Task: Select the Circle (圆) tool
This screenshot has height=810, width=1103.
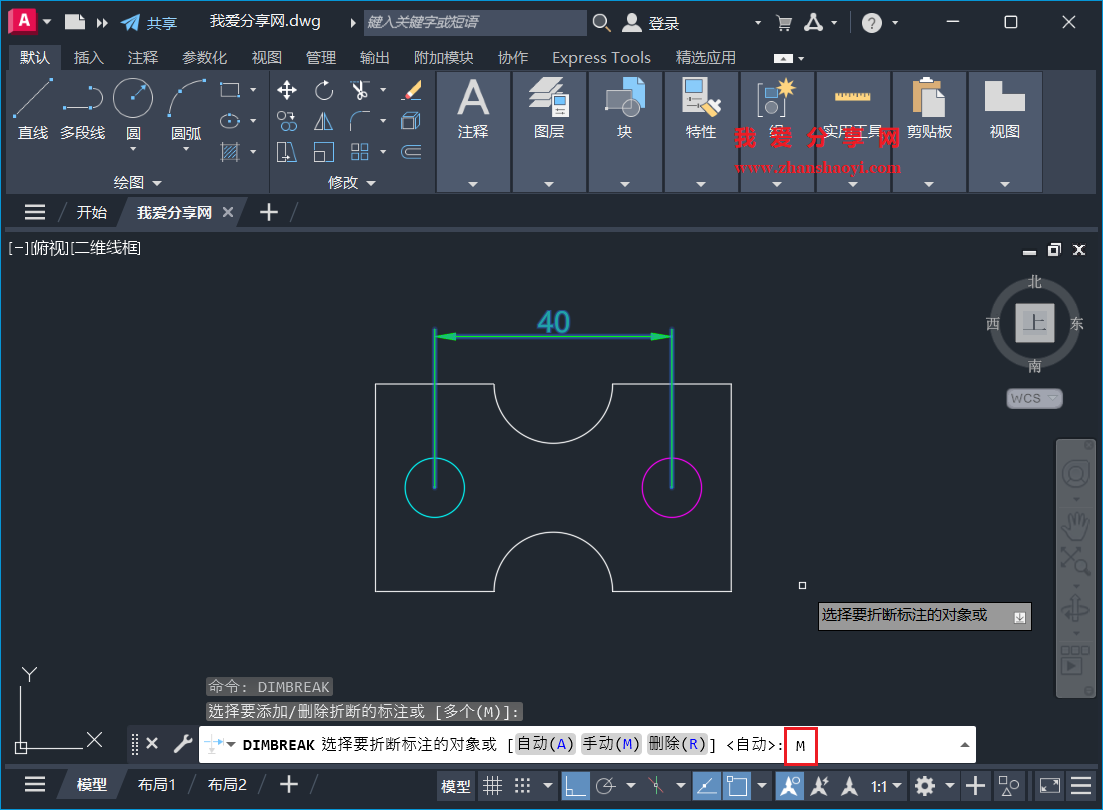Action: pos(133,99)
